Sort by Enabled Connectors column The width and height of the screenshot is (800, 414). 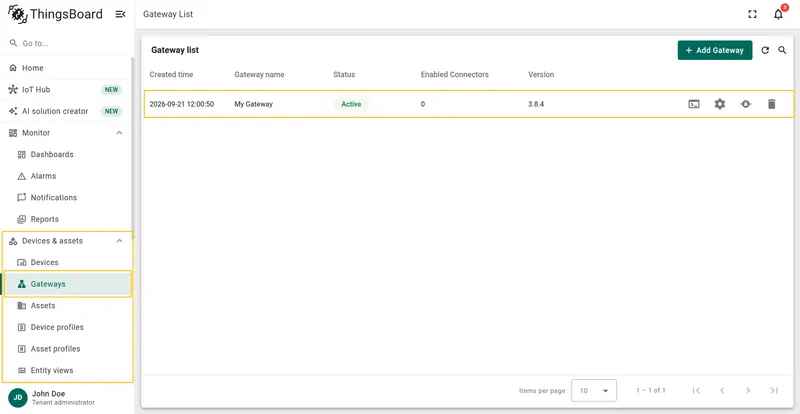coord(455,75)
